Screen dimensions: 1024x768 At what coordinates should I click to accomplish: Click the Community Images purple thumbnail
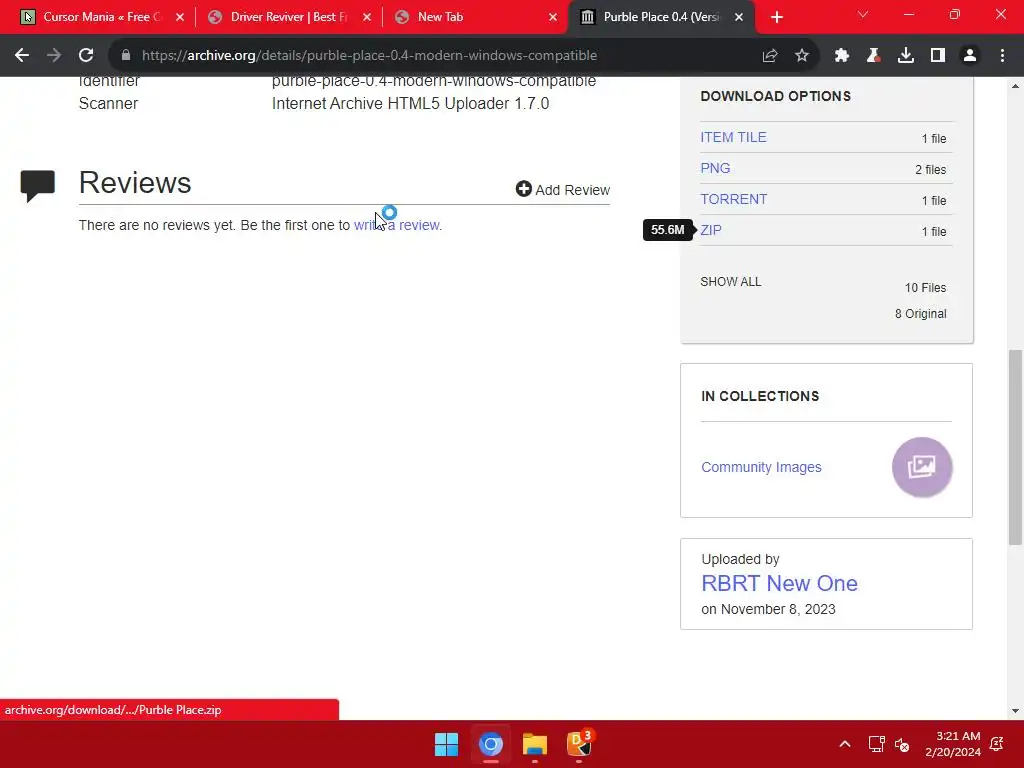pyautogui.click(x=921, y=467)
